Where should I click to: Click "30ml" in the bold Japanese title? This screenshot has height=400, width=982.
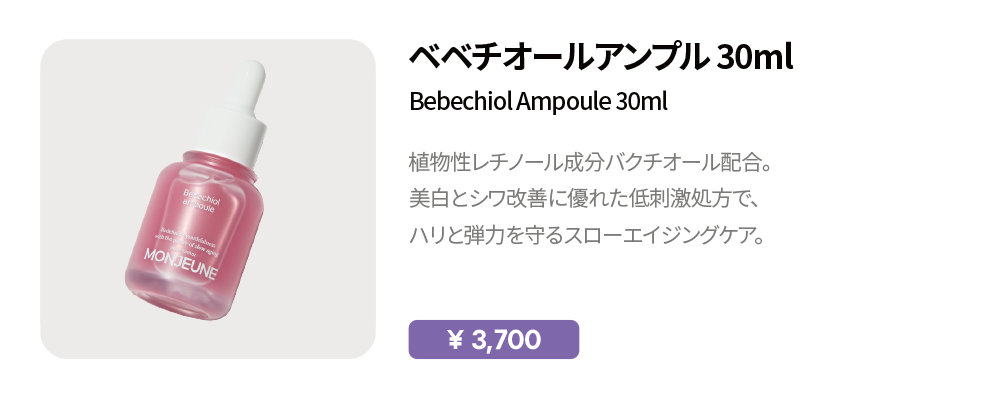coord(755,57)
